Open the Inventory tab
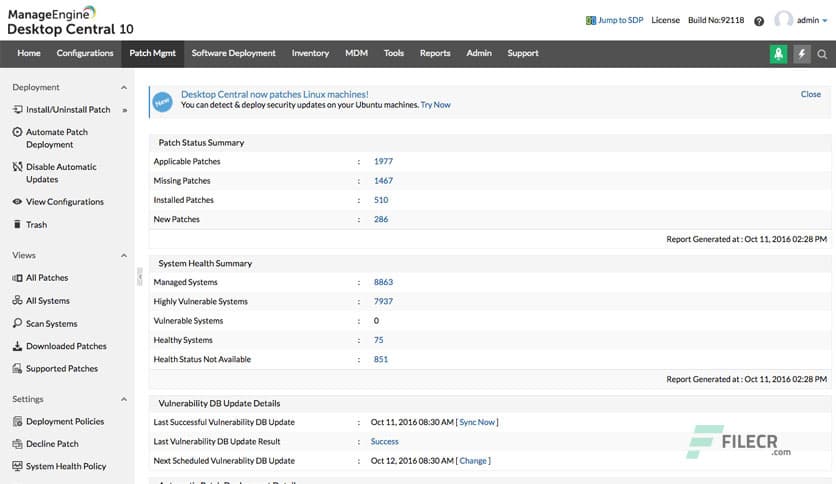Image resolution: width=836 pixels, height=484 pixels. 310,53
